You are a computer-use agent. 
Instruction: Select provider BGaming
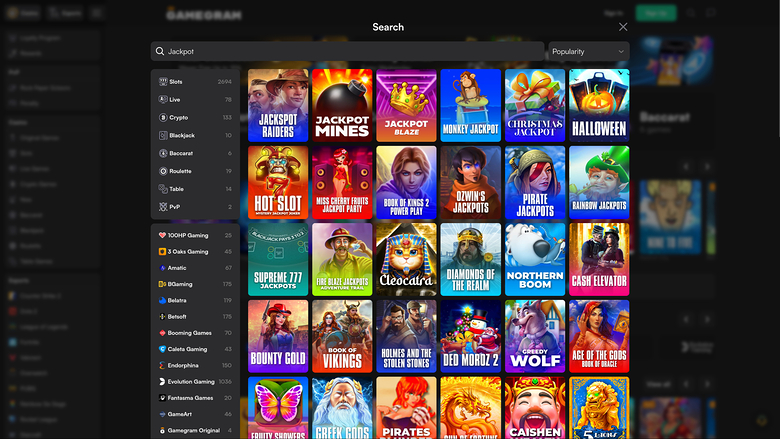coord(195,284)
